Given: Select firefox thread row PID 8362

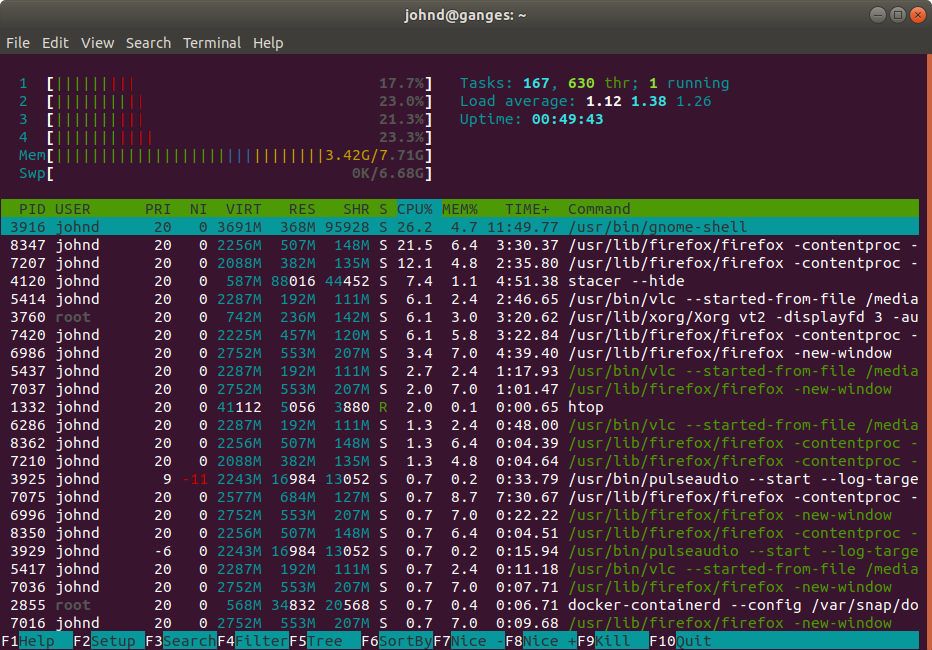Looking at the screenshot, I should (x=459, y=443).
